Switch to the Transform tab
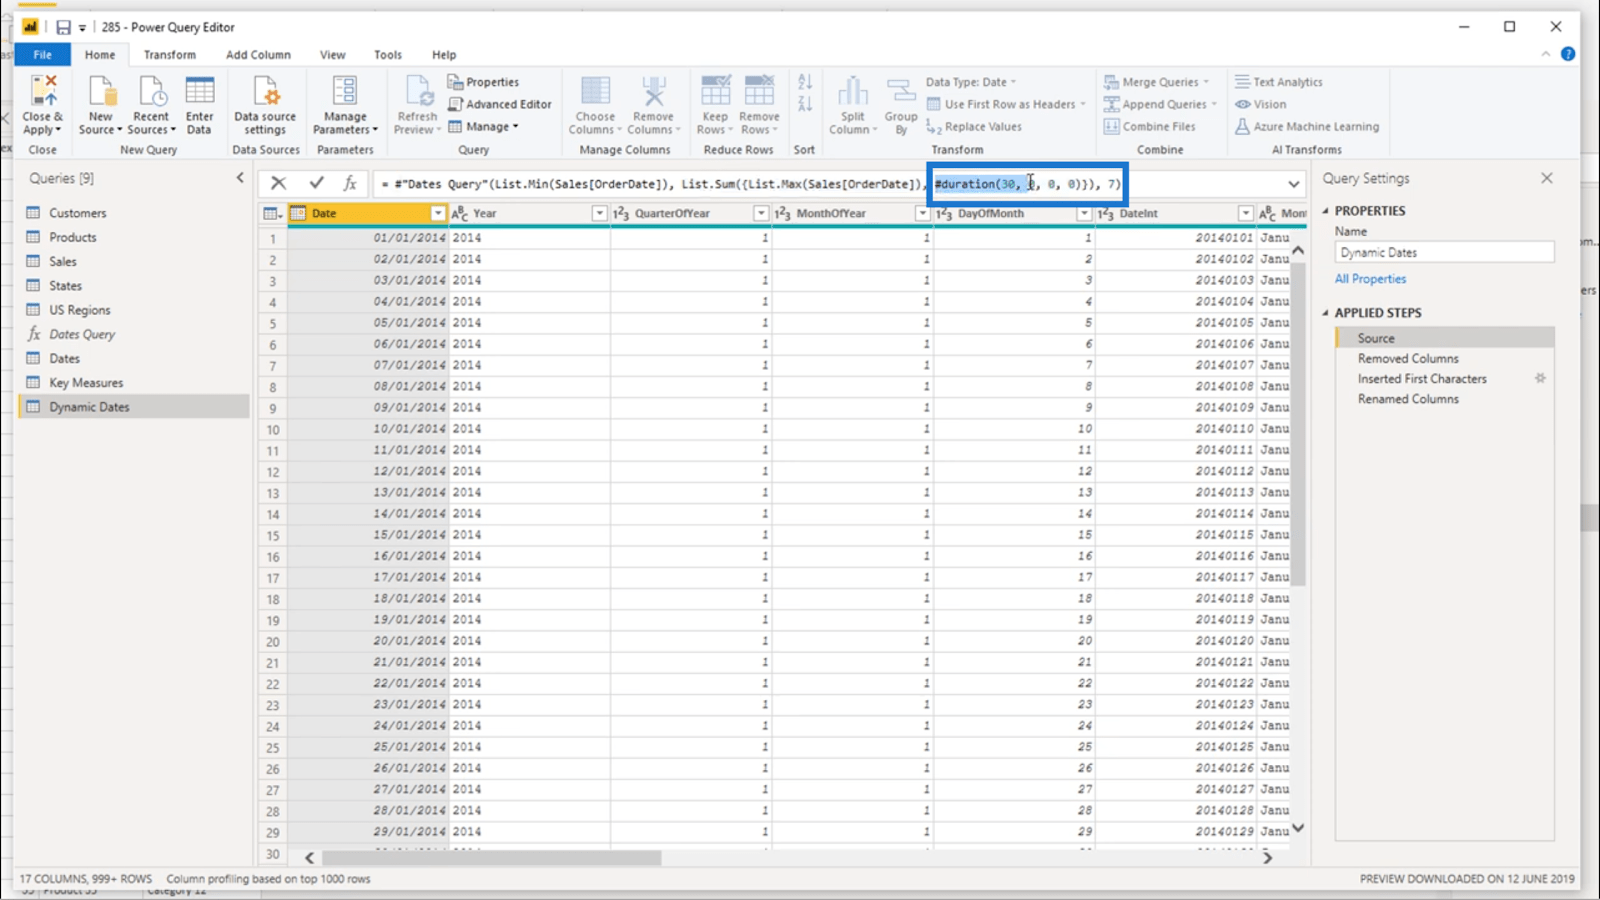Viewport: 1600px width, 900px height. 169,55
